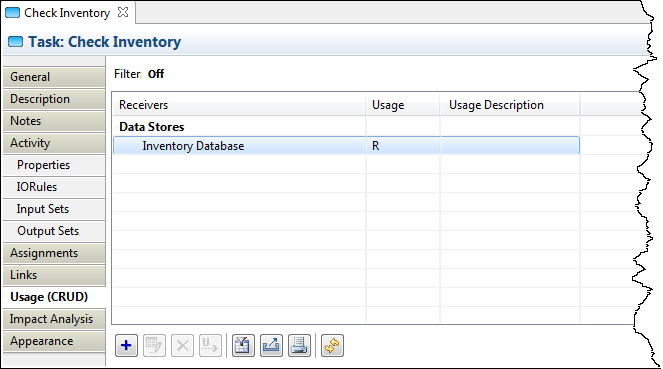
Task: Click the Task: Check Inventory title
Action: tap(104, 42)
